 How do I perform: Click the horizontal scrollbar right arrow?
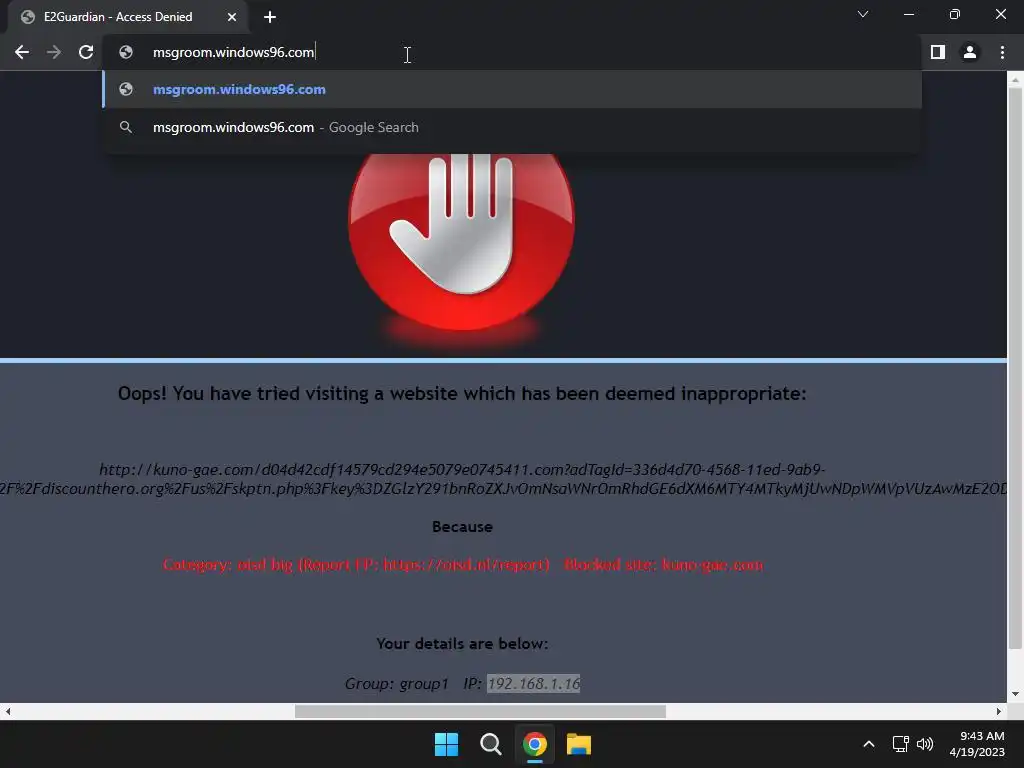point(999,711)
